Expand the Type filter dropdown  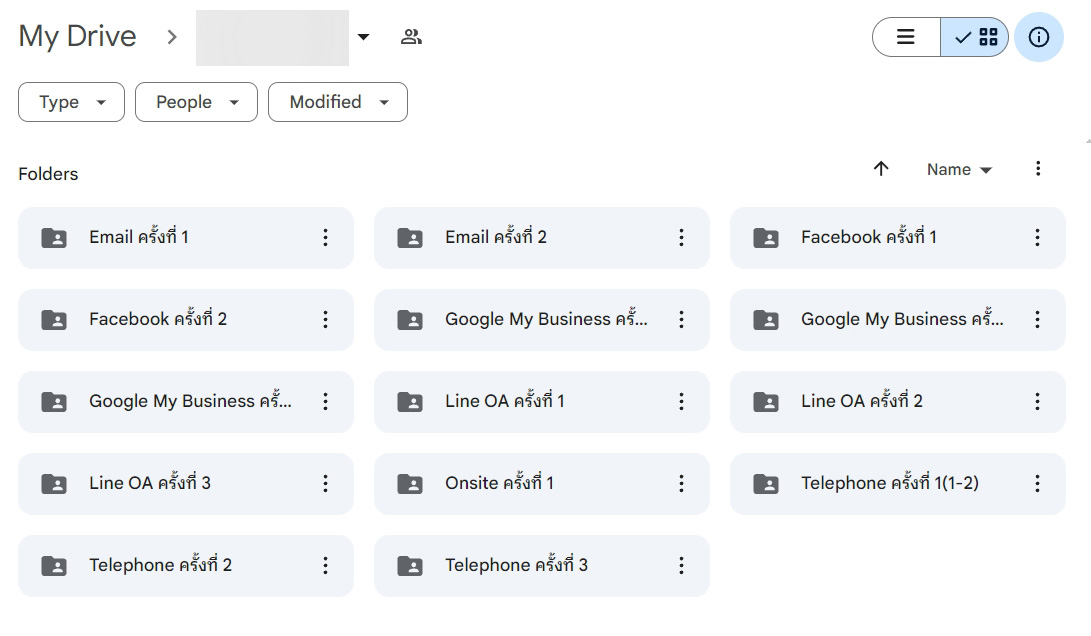point(71,102)
